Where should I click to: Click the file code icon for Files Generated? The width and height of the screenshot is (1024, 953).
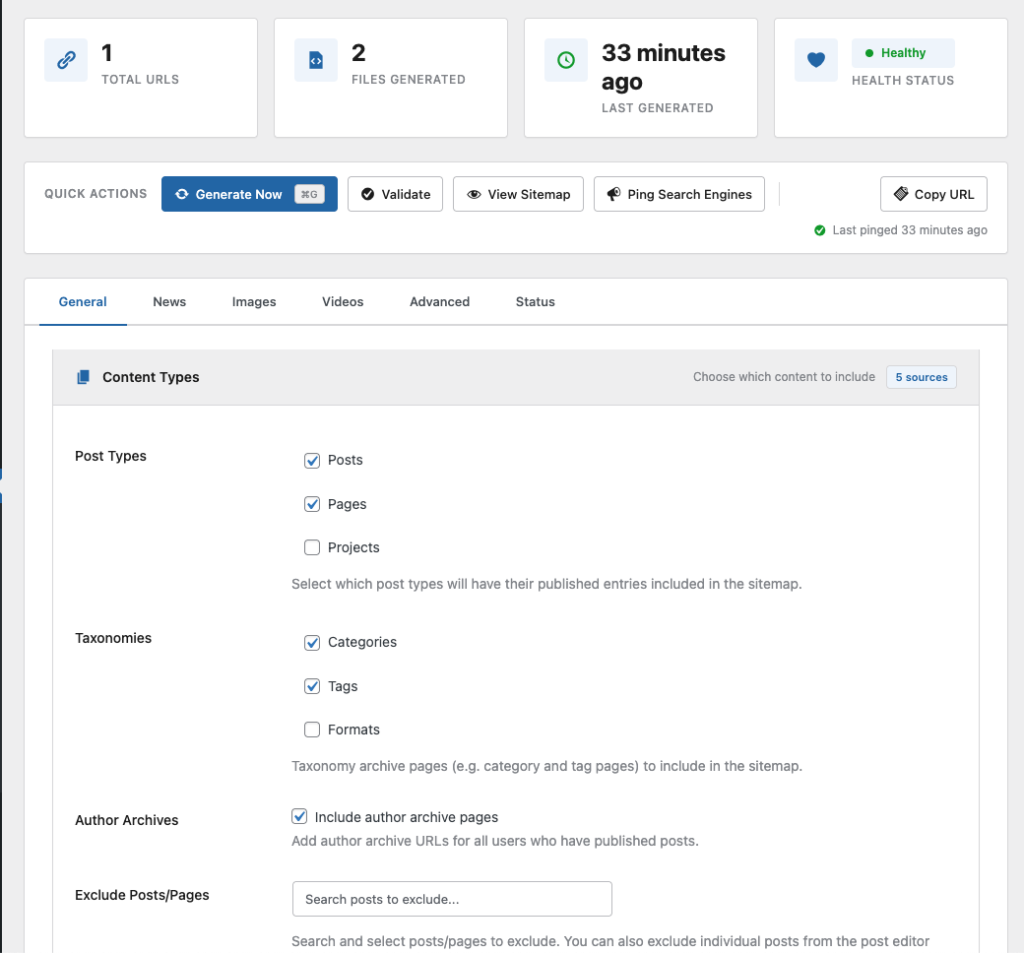click(x=316, y=60)
